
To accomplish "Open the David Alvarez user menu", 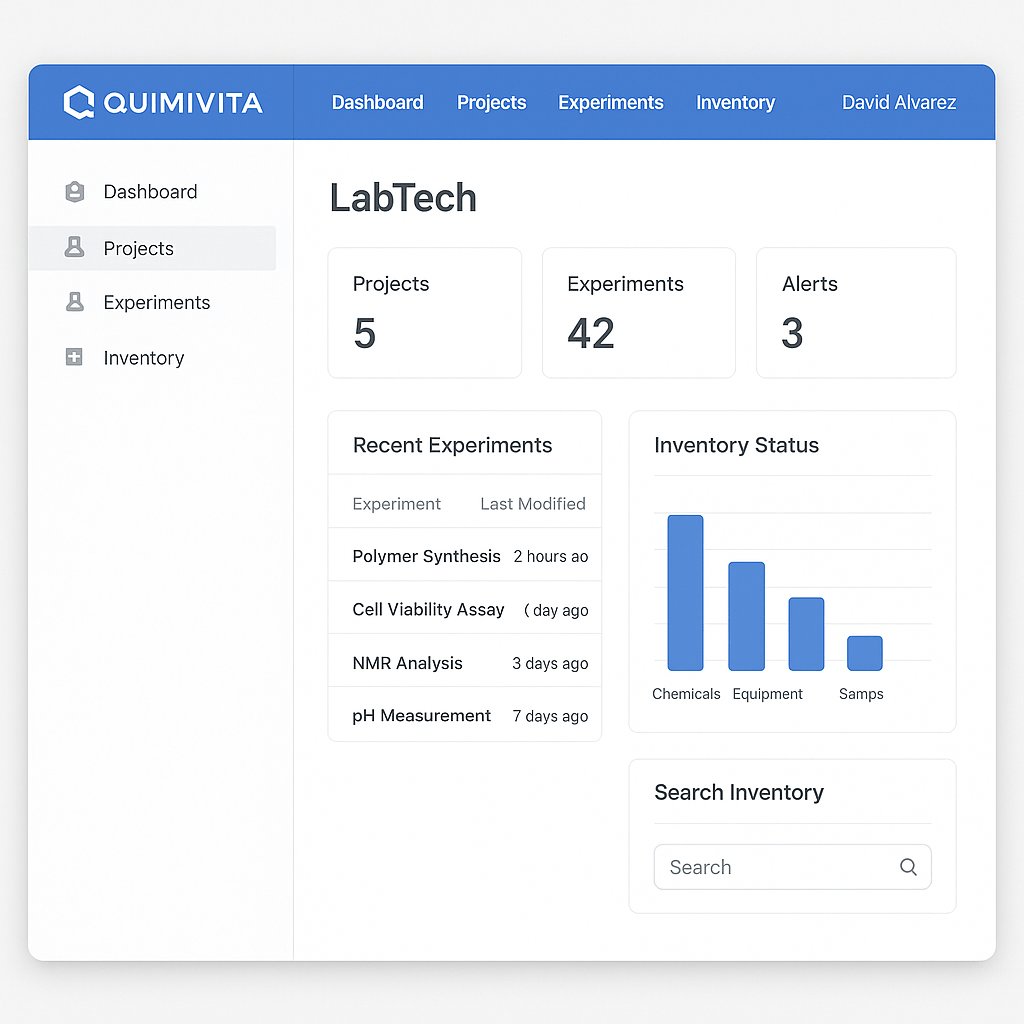I will point(898,103).
